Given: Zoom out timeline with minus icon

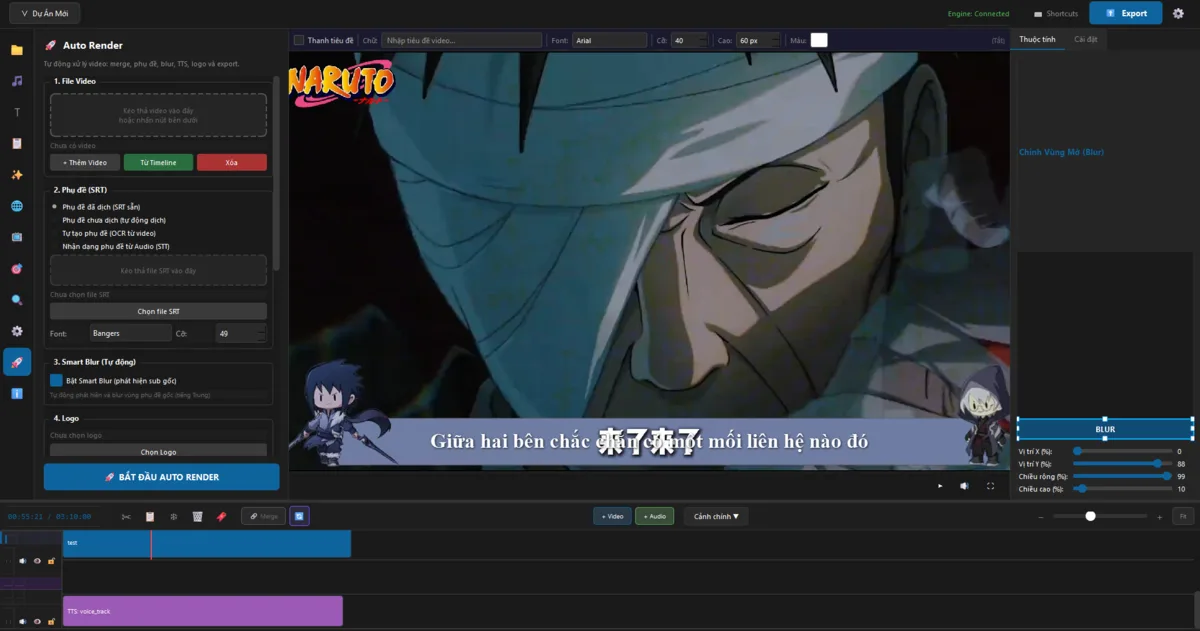Looking at the screenshot, I should pos(1041,517).
